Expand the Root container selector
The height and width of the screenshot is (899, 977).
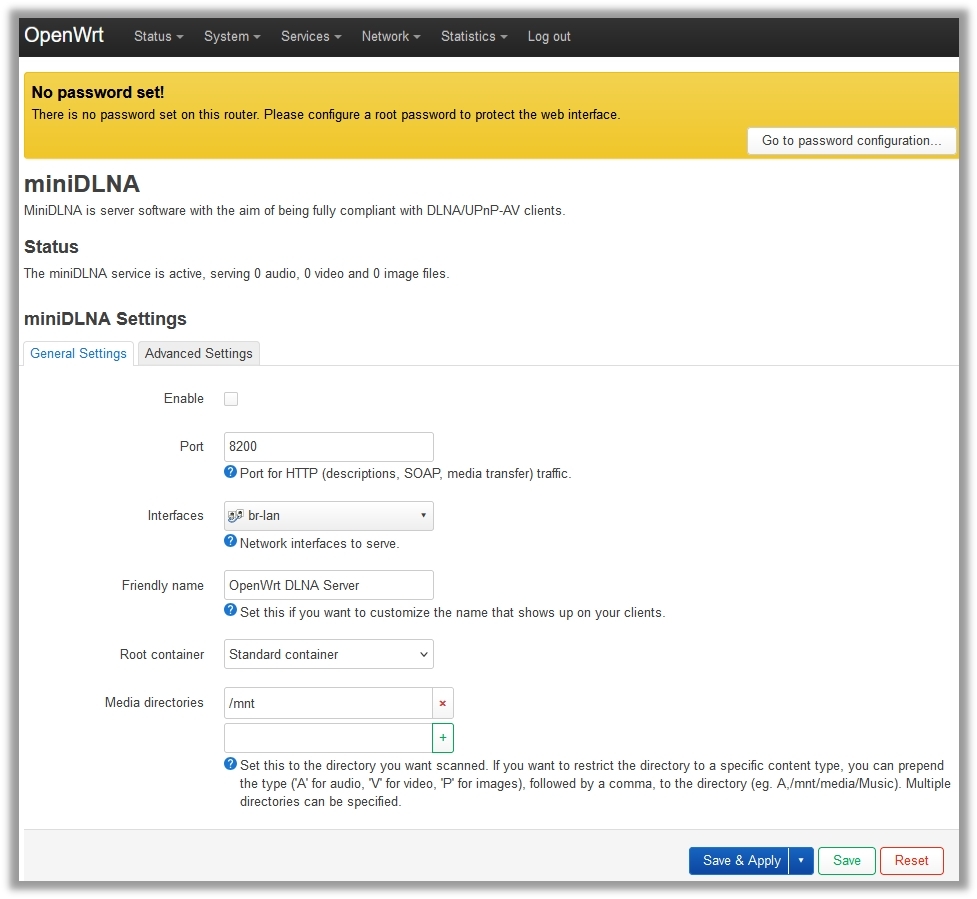pos(328,655)
